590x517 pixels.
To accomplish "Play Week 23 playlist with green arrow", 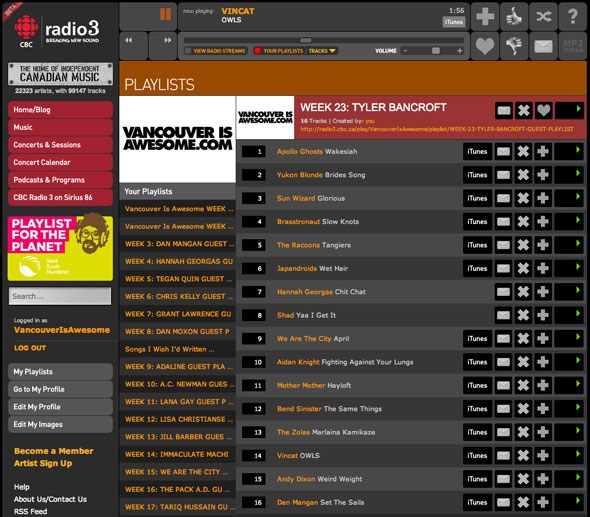I will (x=569, y=111).
